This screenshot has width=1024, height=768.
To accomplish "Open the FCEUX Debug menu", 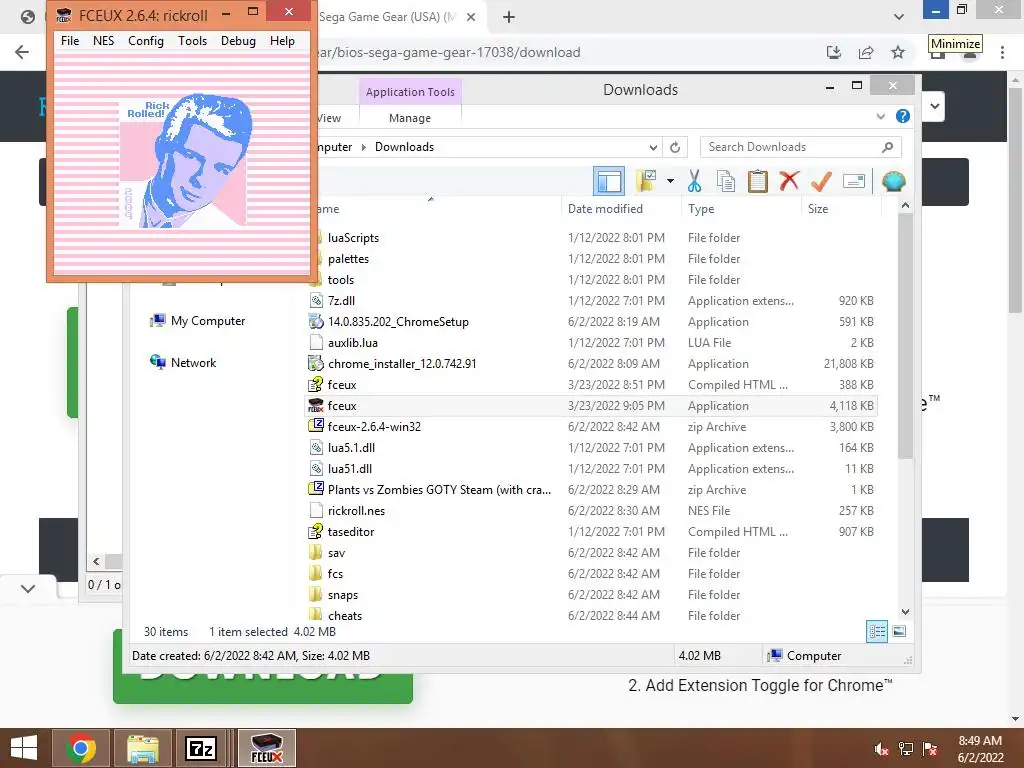I will pyautogui.click(x=238, y=40).
